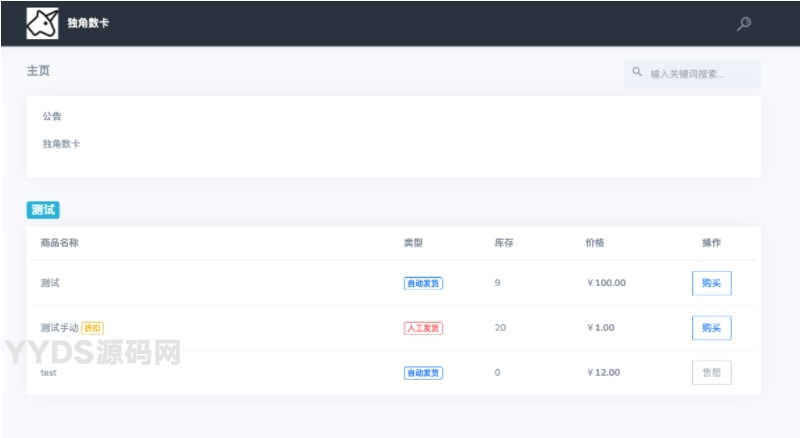Click the 自动发货 badge in 测试 row
The image size is (800, 438).
[x=423, y=283]
